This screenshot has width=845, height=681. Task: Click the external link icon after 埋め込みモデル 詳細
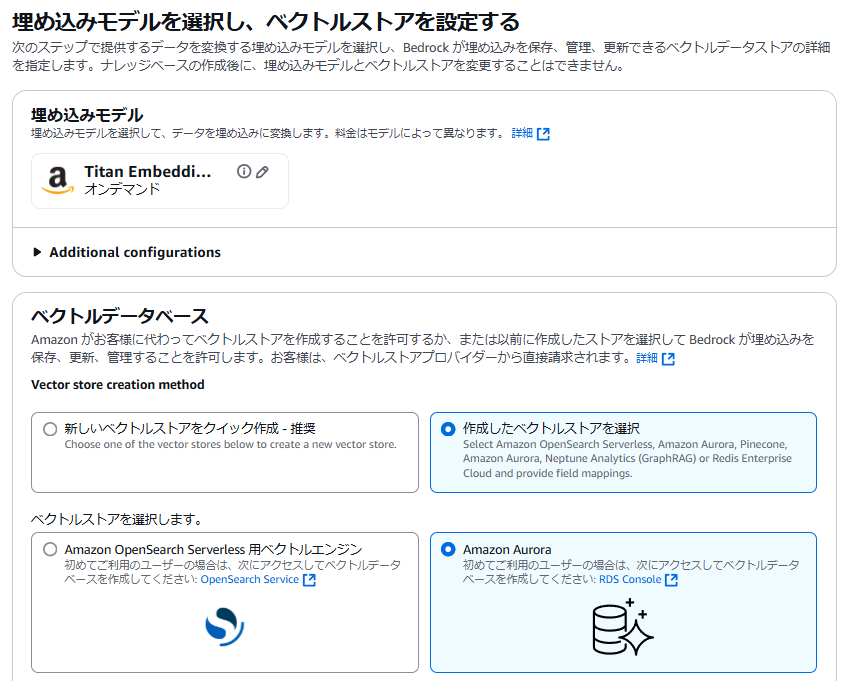click(543, 134)
